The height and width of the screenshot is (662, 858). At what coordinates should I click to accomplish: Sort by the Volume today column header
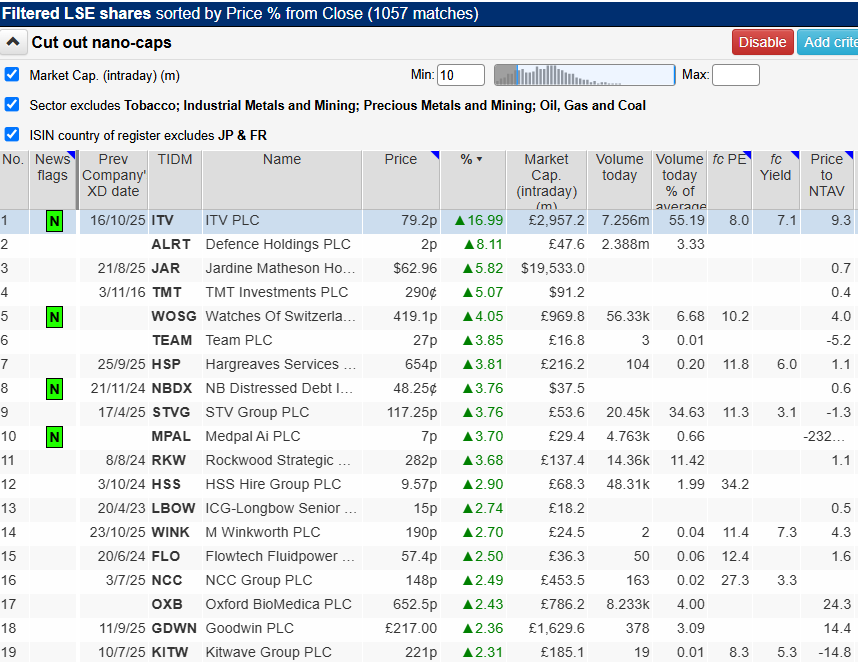coord(619,180)
